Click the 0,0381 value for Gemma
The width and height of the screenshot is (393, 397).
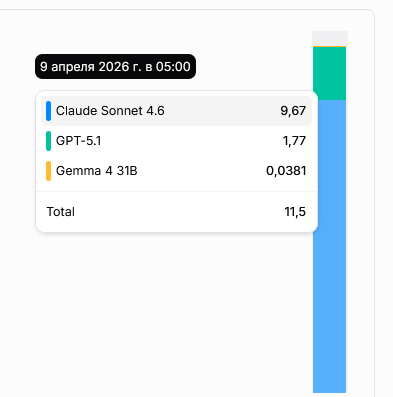point(286,171)
